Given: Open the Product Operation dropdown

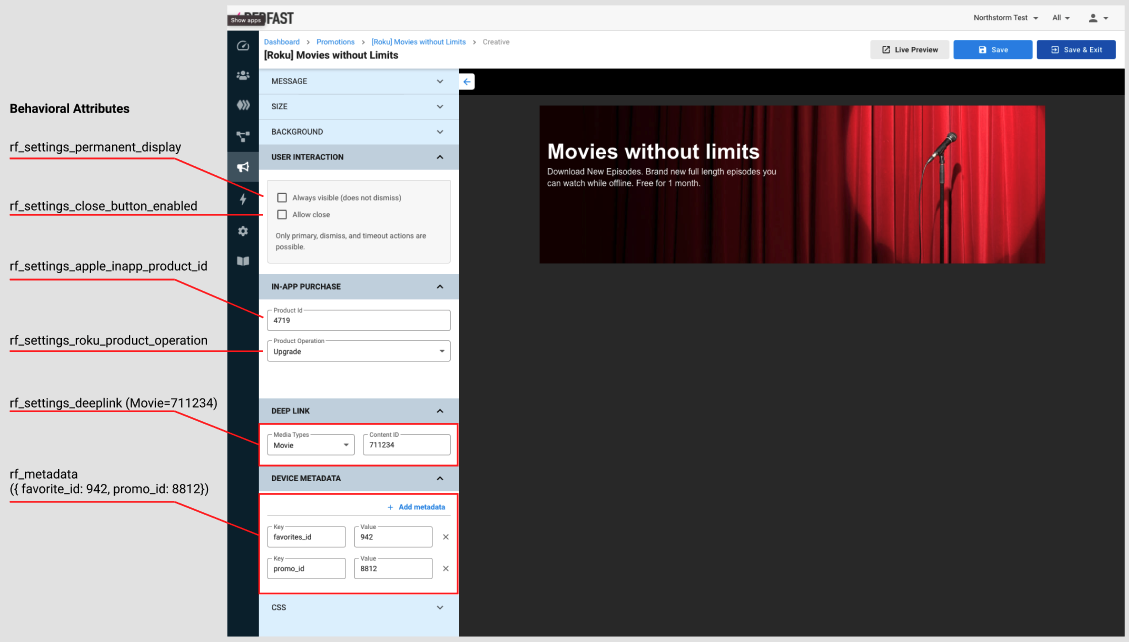Looking at the screenshot, I should coord(359,351).
